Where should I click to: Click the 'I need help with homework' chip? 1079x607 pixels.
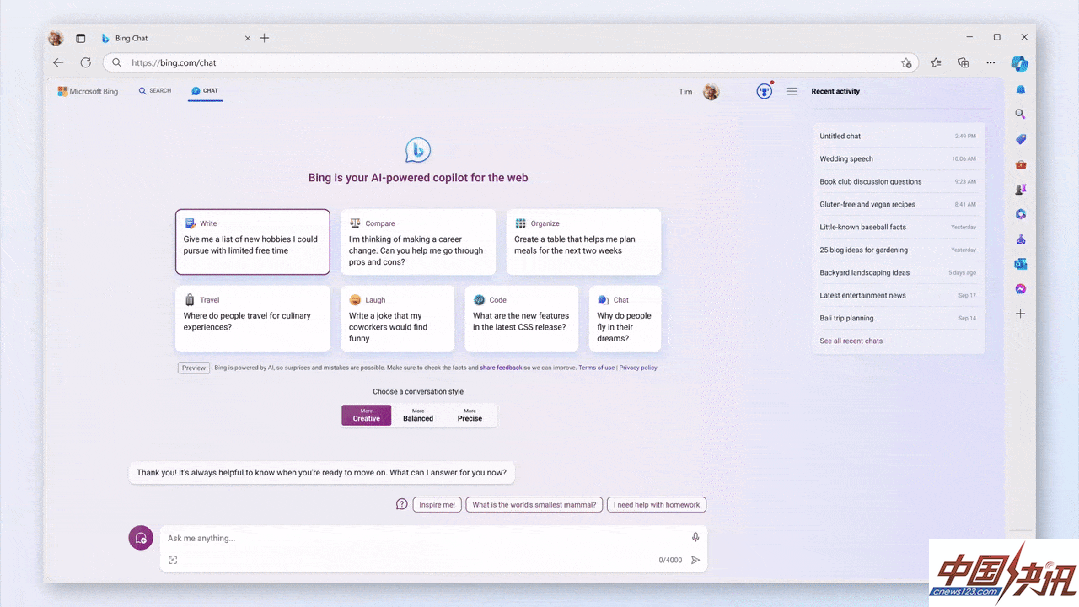tap(656, 504)
